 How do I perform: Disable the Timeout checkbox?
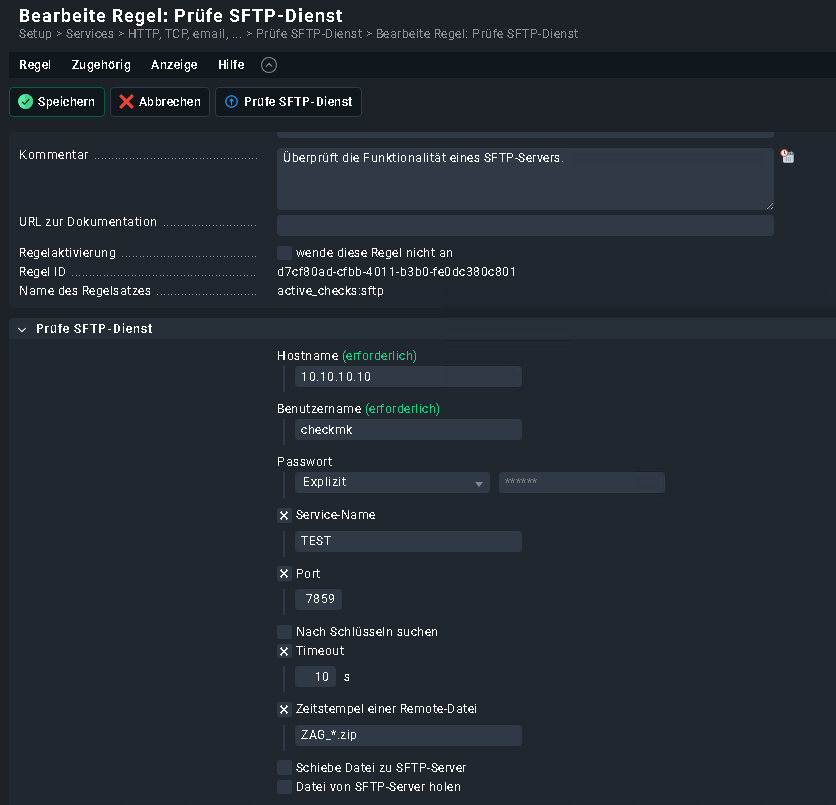pos(284,651)
